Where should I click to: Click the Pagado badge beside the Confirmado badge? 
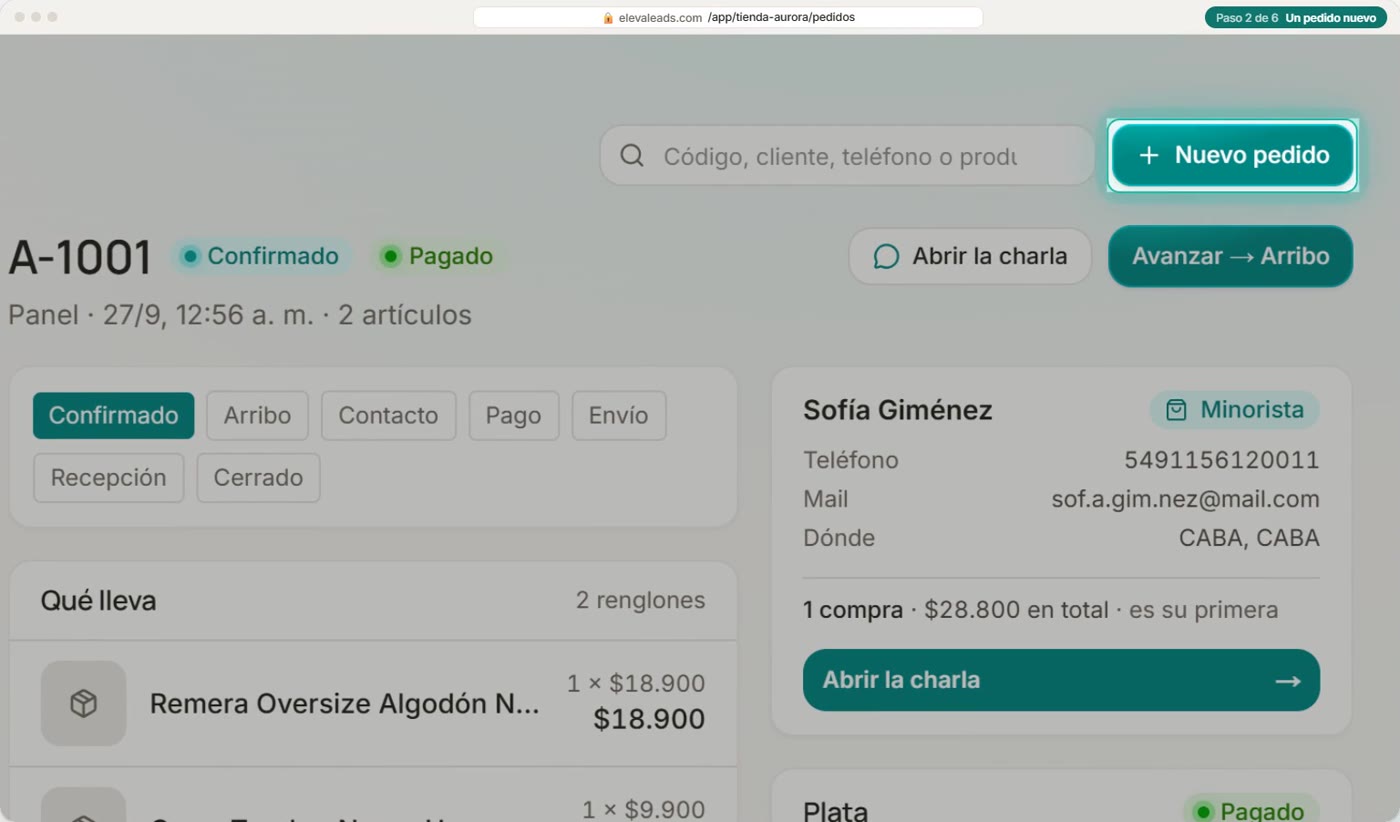[438, 256]
